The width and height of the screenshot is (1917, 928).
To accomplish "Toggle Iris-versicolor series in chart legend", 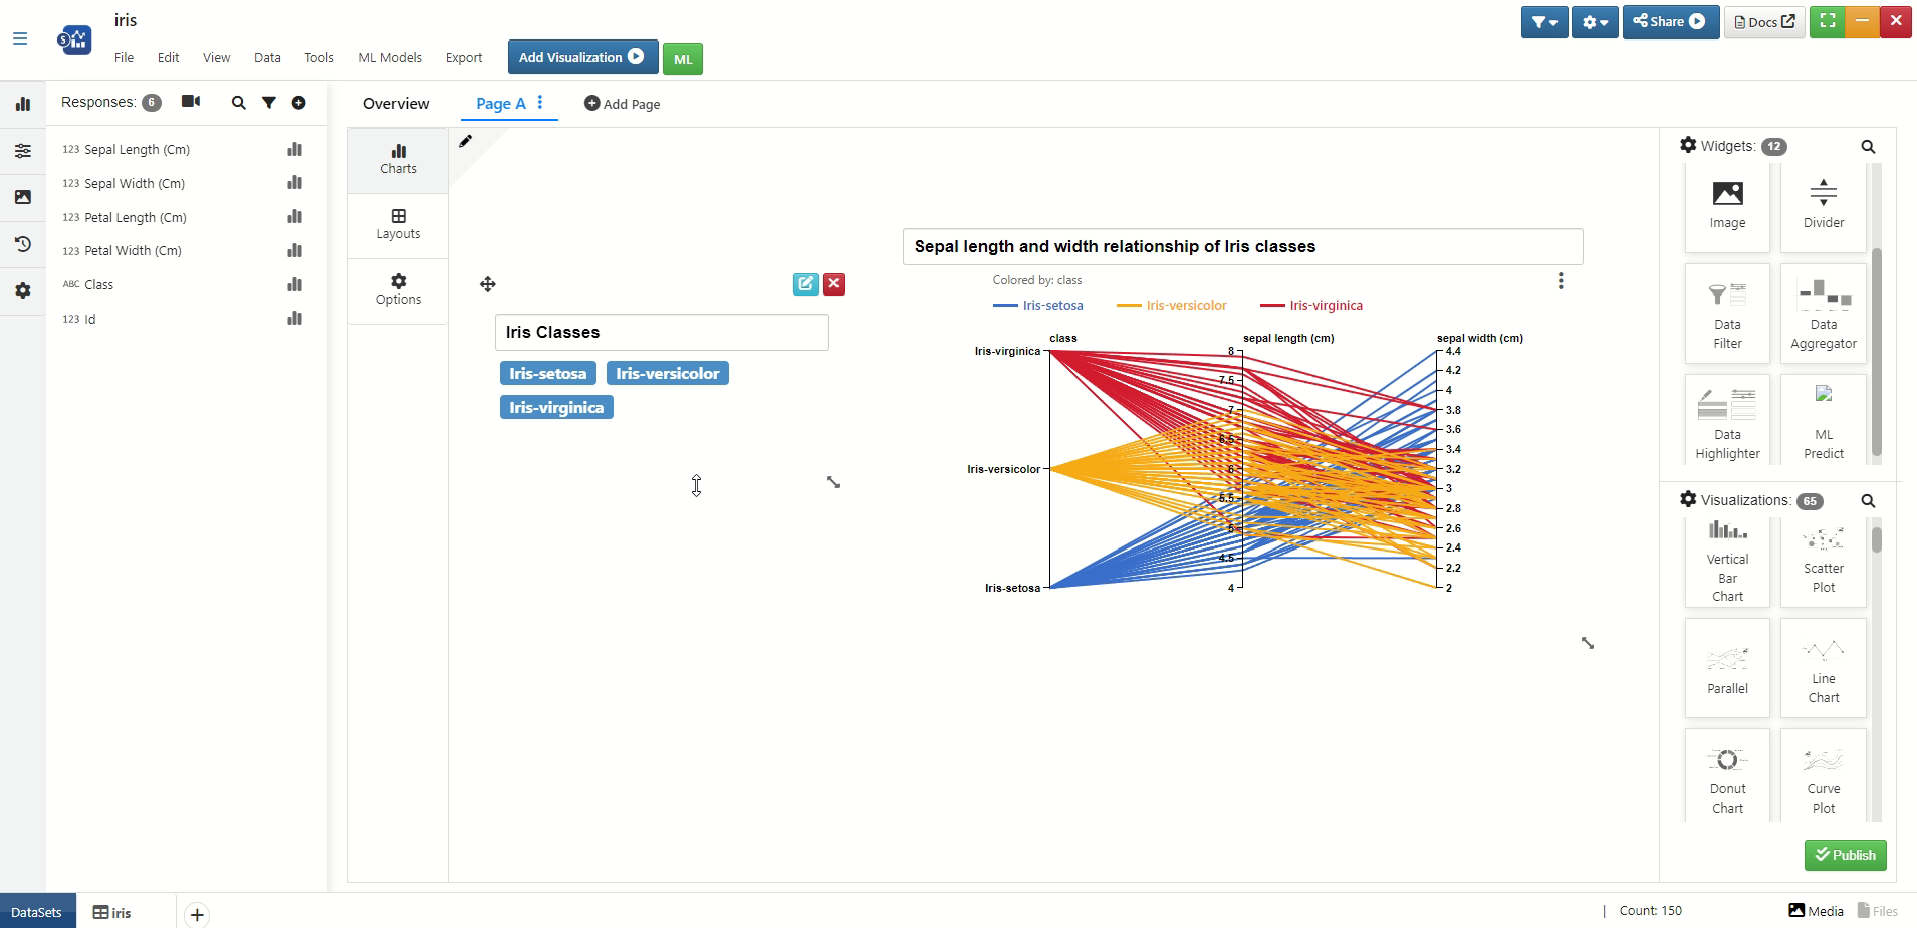I will click(1172, 306).
